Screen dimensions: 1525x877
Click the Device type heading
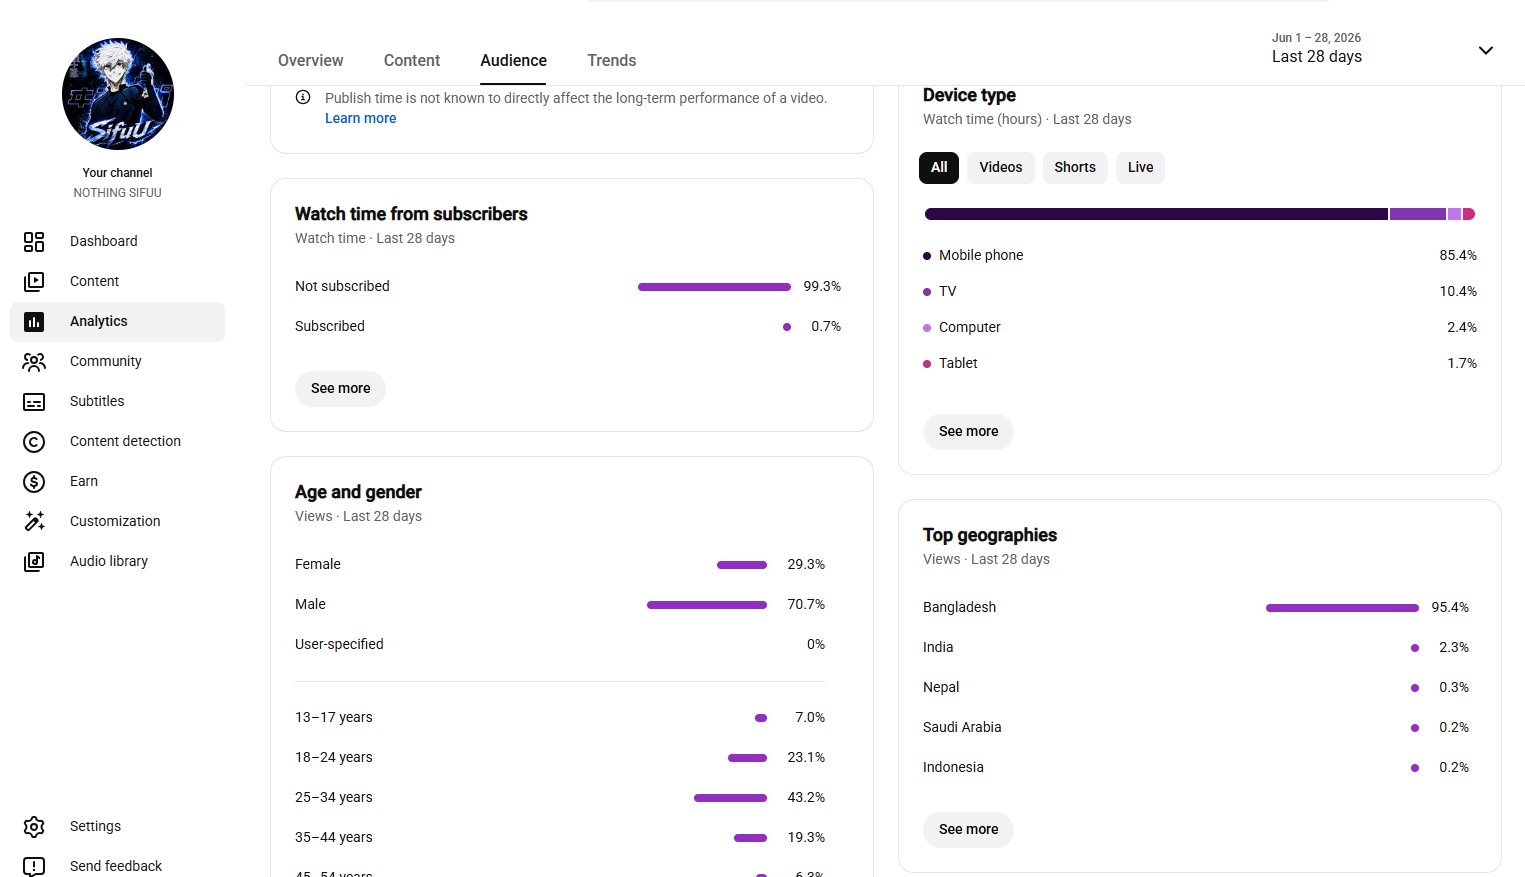point(969,95)
